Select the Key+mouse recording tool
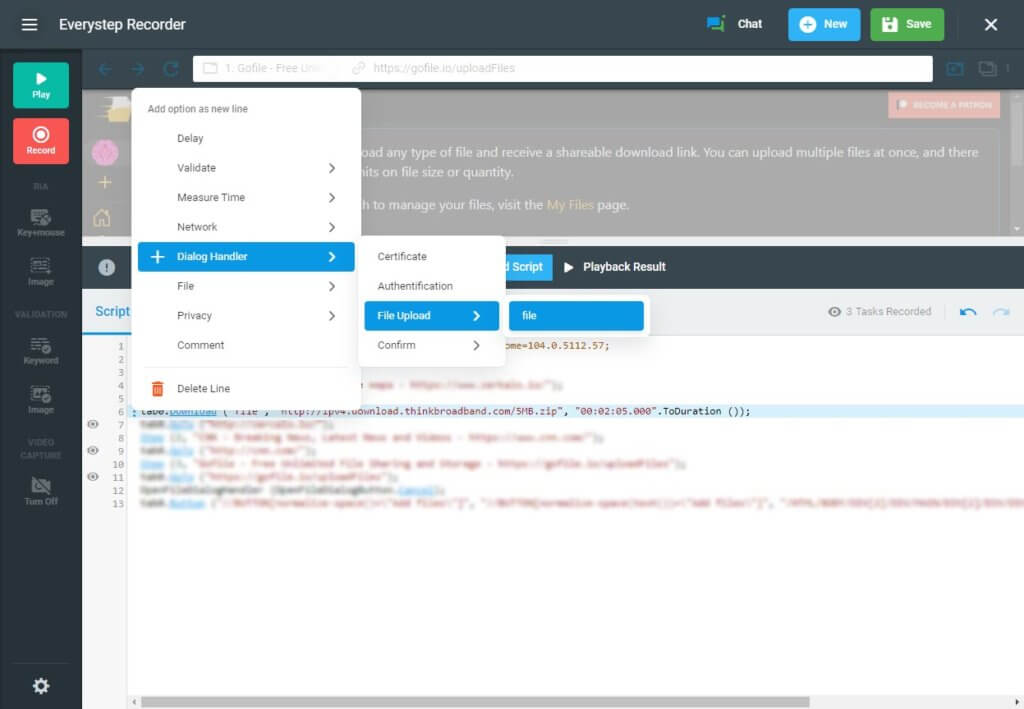Screen dimensions: 1024x709 point(40,221)
